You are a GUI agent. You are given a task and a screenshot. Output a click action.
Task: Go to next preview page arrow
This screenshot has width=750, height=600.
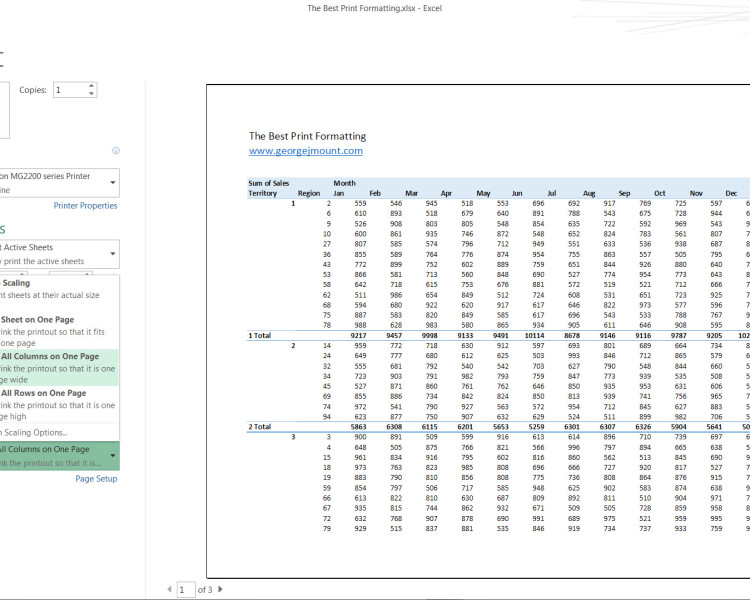click(x=220, y=589)
